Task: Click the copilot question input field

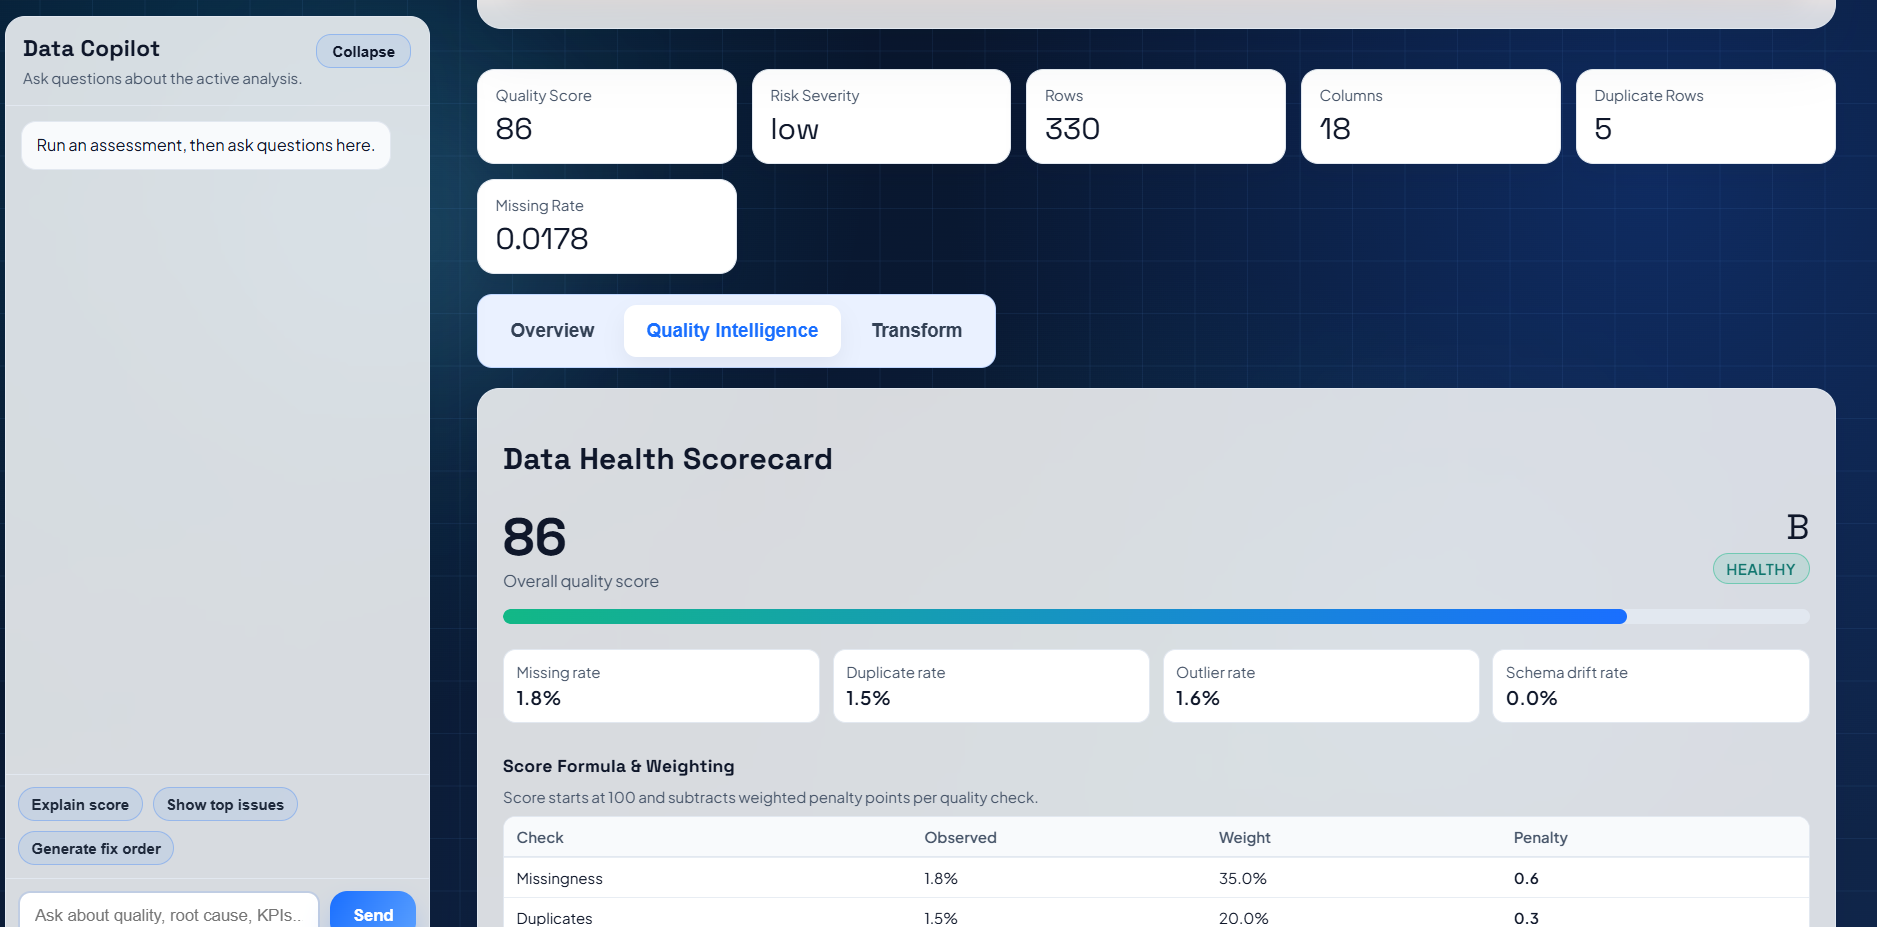Action: (168, 913)
